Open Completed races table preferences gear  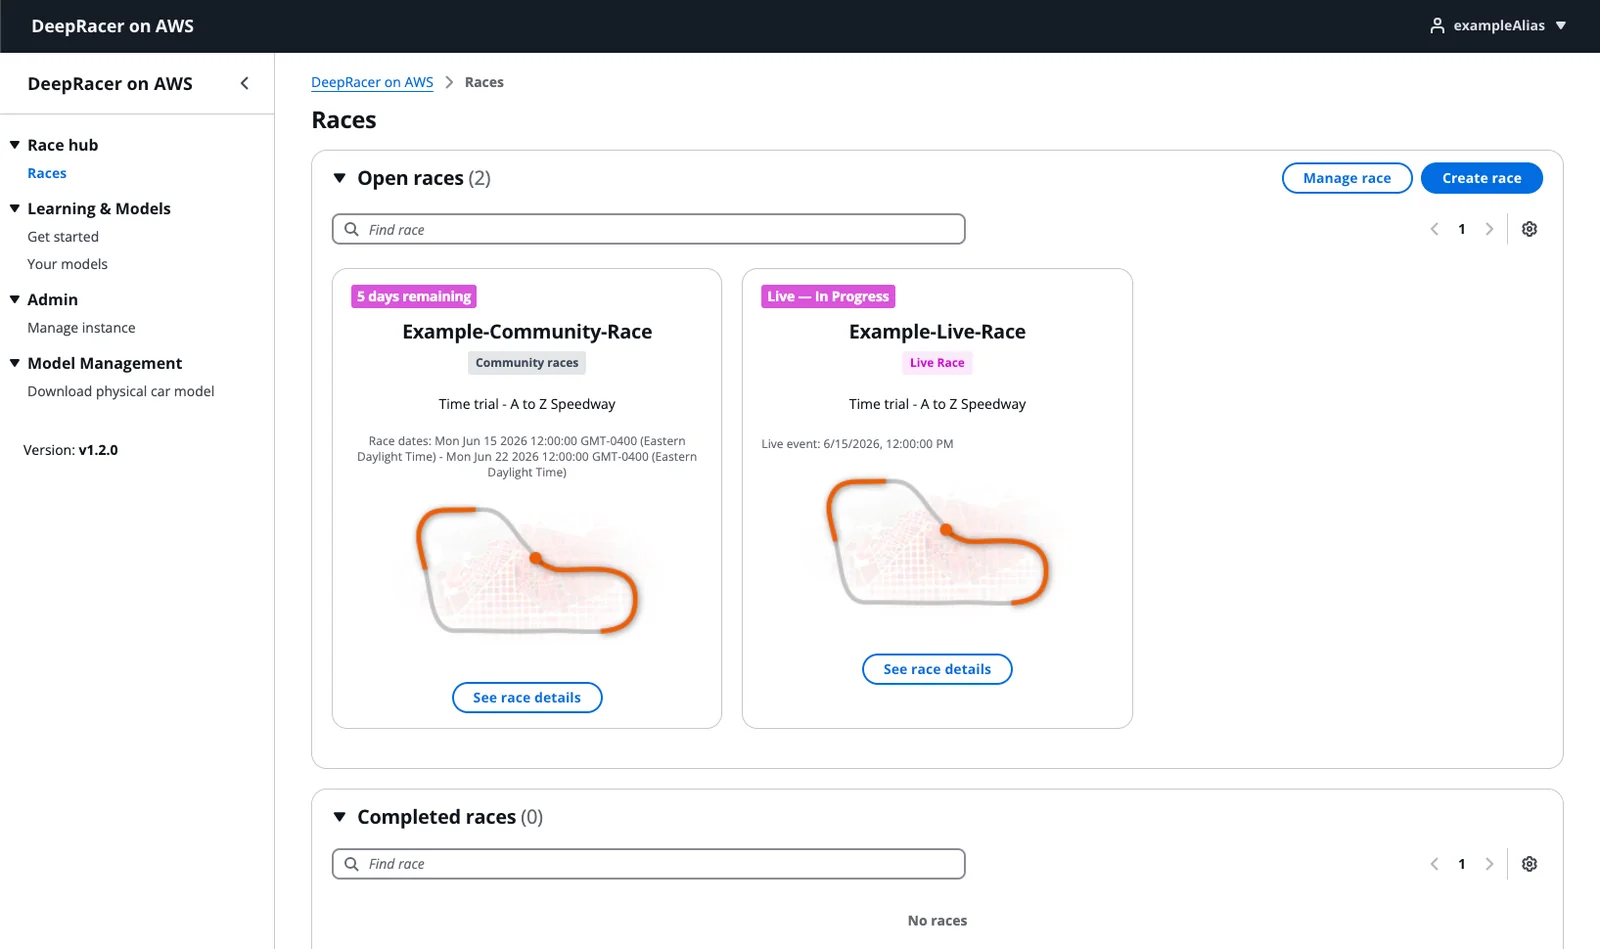[x=1529, y=864]
